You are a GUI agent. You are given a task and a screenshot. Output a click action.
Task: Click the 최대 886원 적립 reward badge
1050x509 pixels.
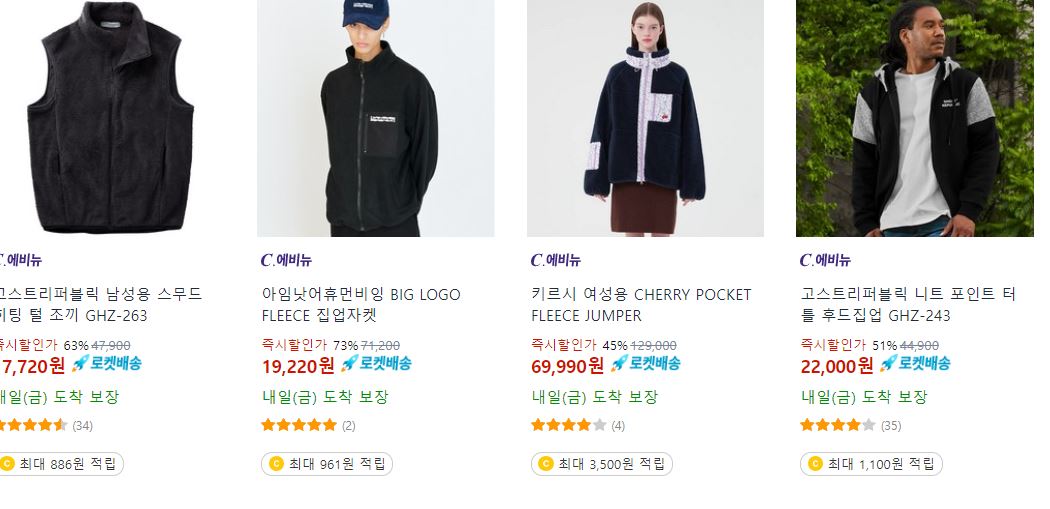[x=61, y=463]
